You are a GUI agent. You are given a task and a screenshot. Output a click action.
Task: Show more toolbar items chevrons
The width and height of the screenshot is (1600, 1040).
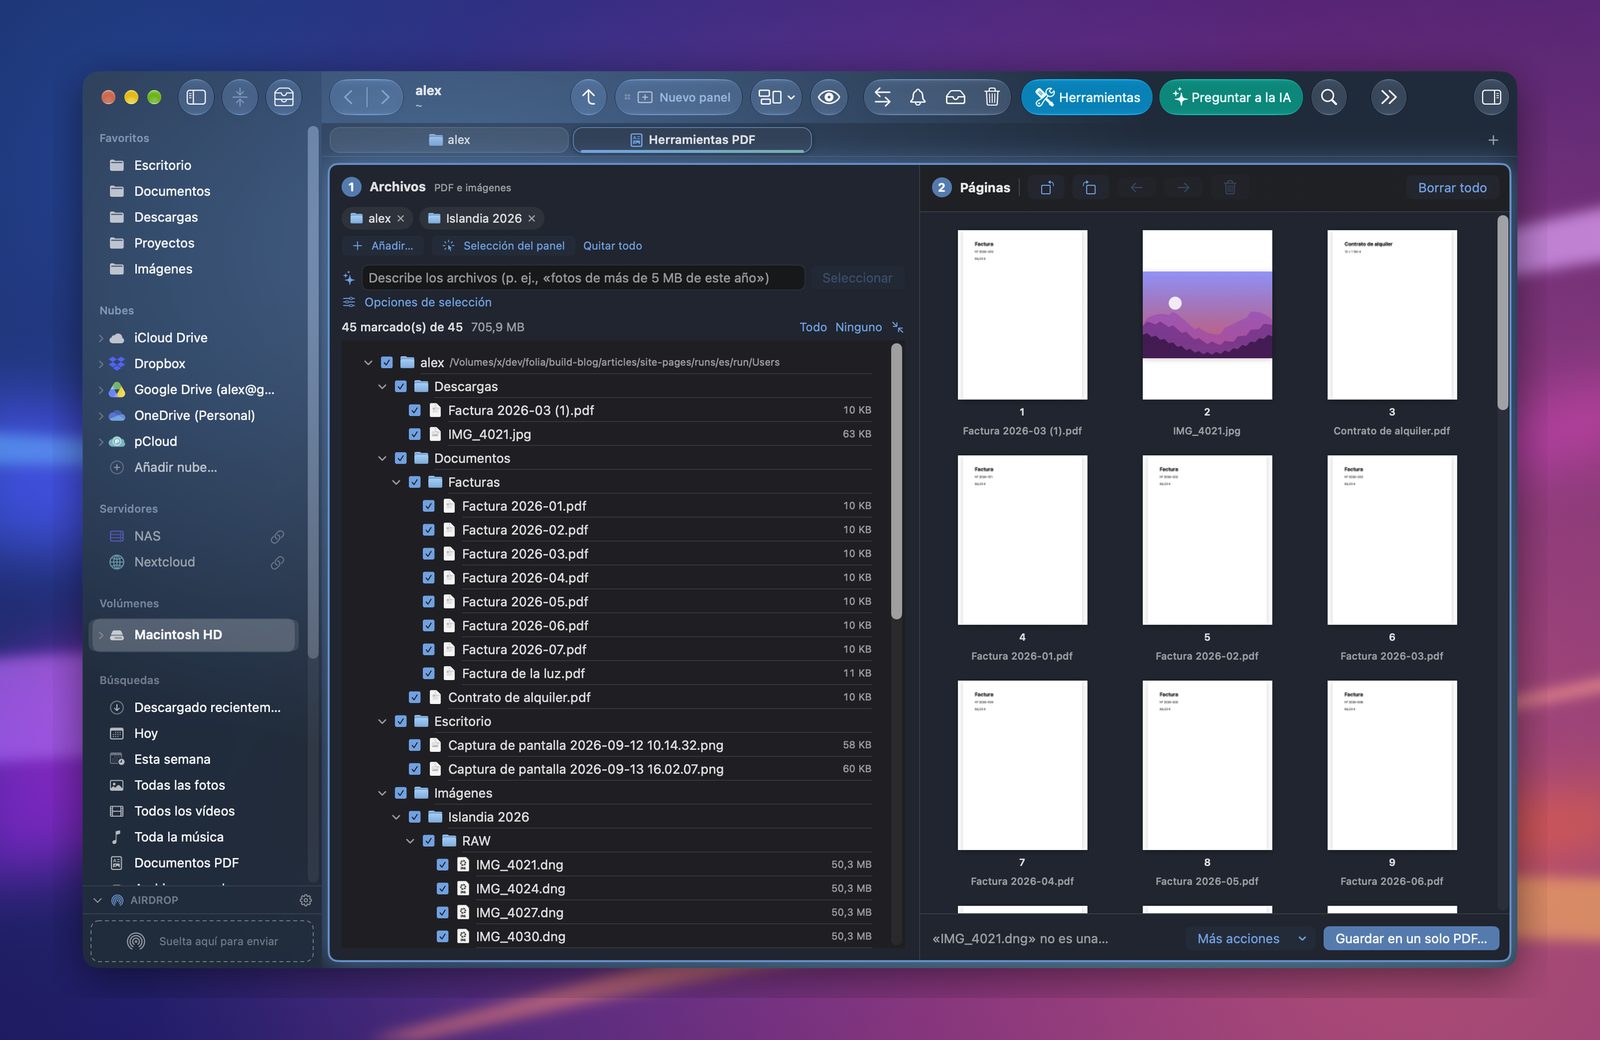tap(1388, 97)
